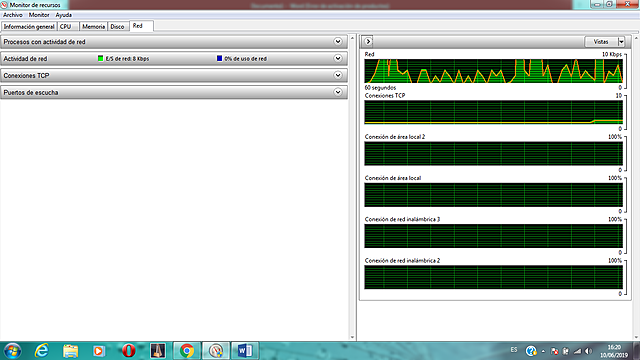Expand the Conexiones TCP section
Screen dimensions: 640x360
click(x=338, y=75)
